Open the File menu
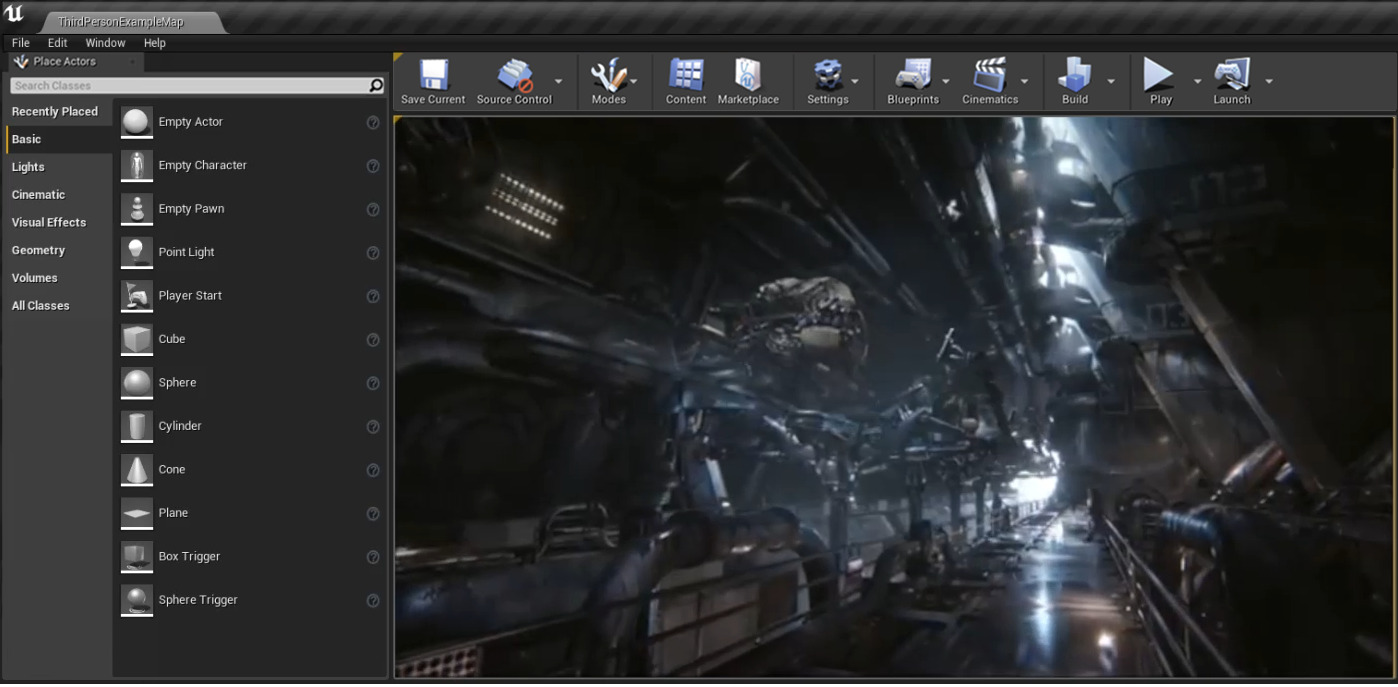Screen dimensions: 1398x687 (x=21, y=43)
